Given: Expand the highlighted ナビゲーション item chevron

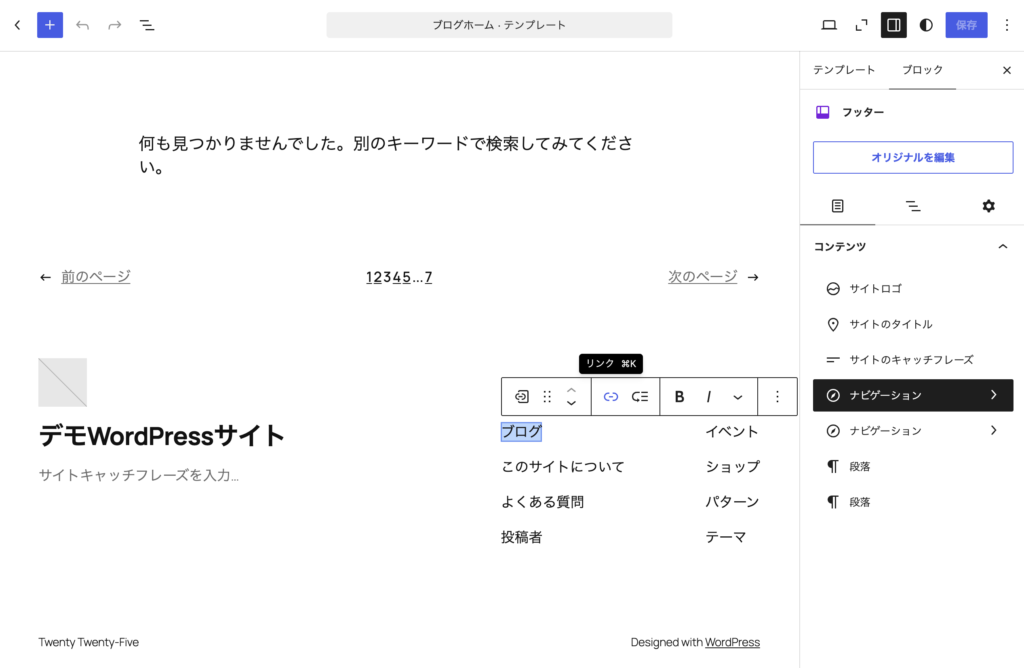Looking at the screenshot, I should coord(993,395).
